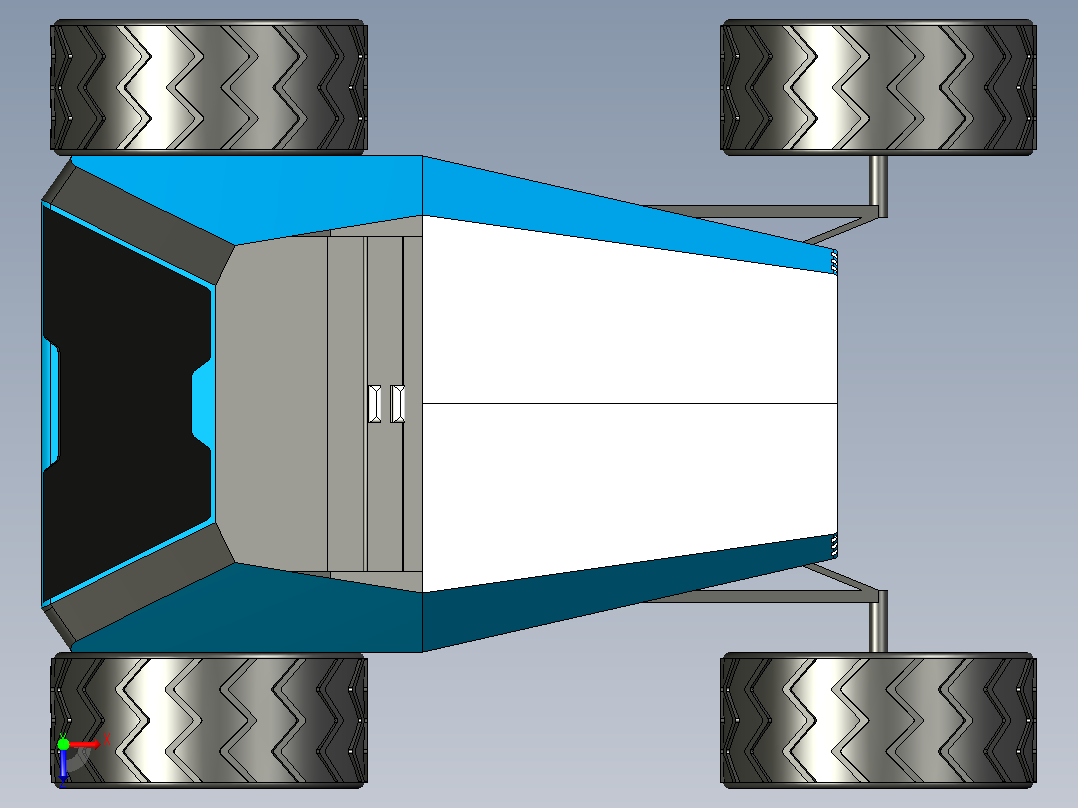Screen dimensions: 1078x808
Task: Select the upper-left tire
Action: [209, 86]
